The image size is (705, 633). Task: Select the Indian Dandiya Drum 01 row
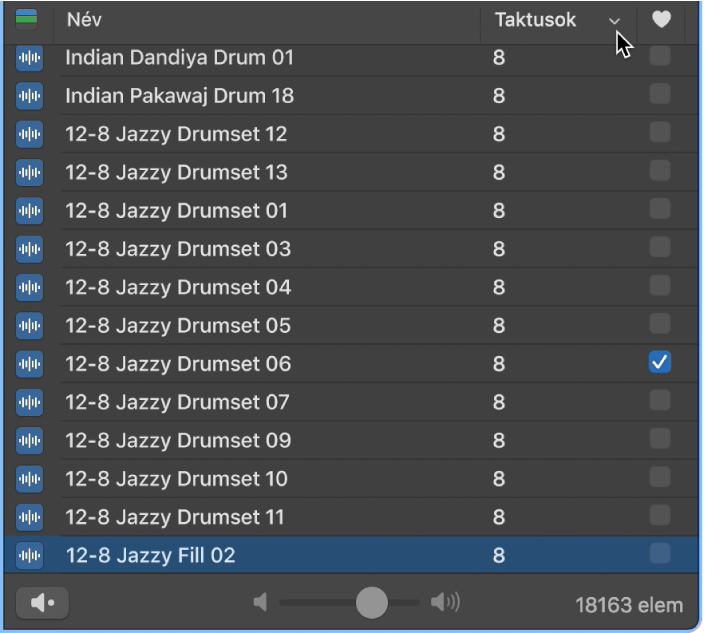[180, 58]
